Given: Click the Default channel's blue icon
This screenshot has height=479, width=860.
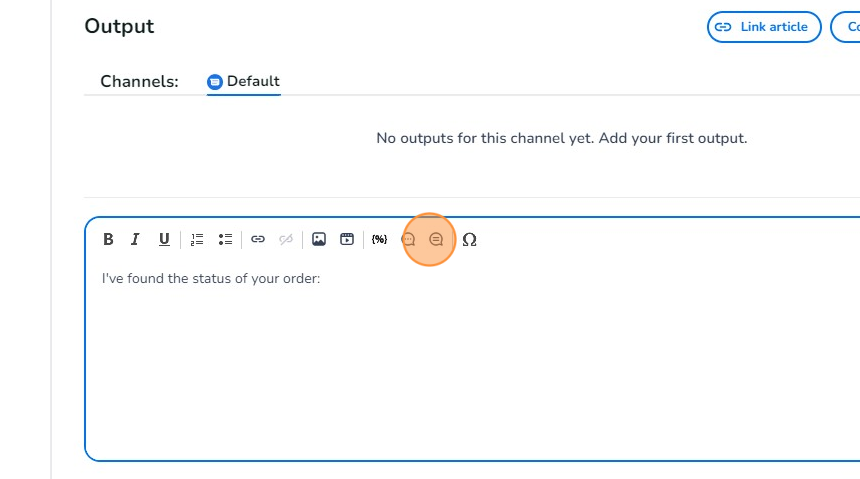Looking at the screenshot, I should (x=215, y=82).
